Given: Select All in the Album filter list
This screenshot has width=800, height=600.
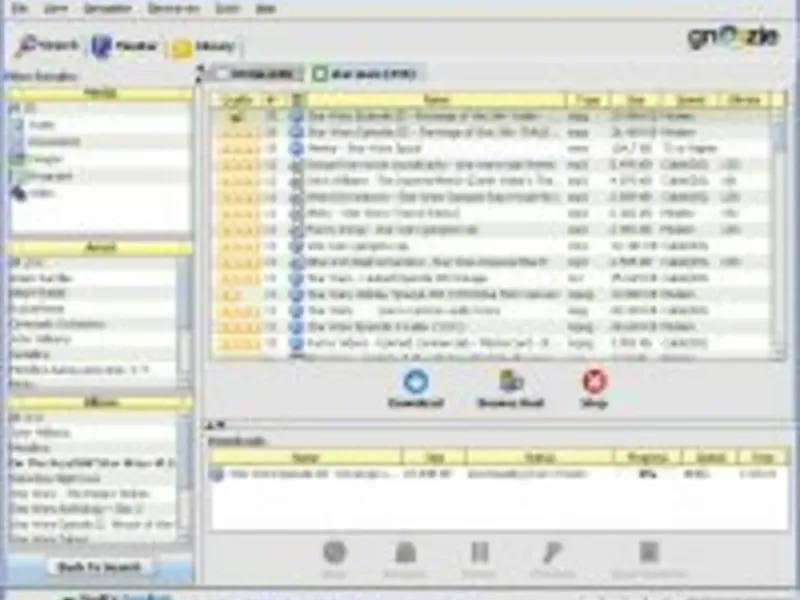Looking at the screenshot, I should 93,418.
